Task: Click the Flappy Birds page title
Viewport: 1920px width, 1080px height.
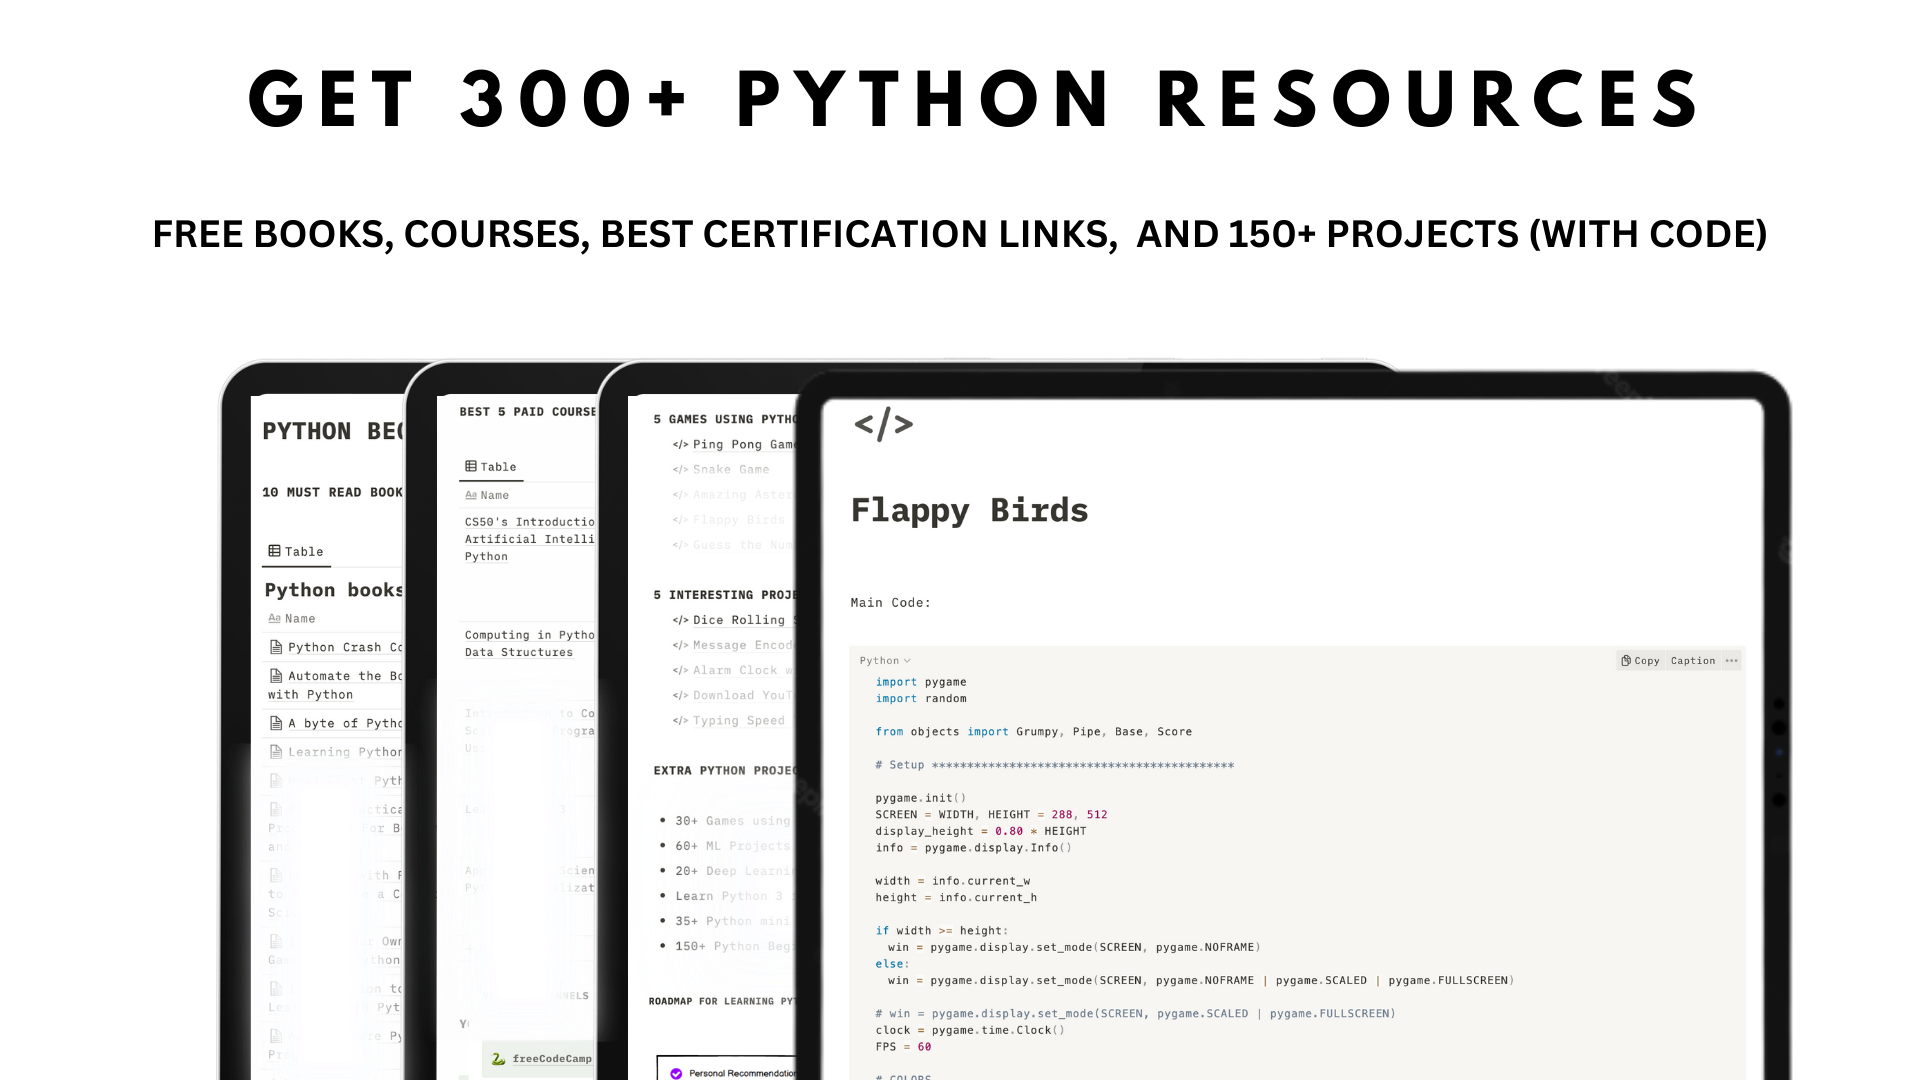Action: [x=968, y=511]
